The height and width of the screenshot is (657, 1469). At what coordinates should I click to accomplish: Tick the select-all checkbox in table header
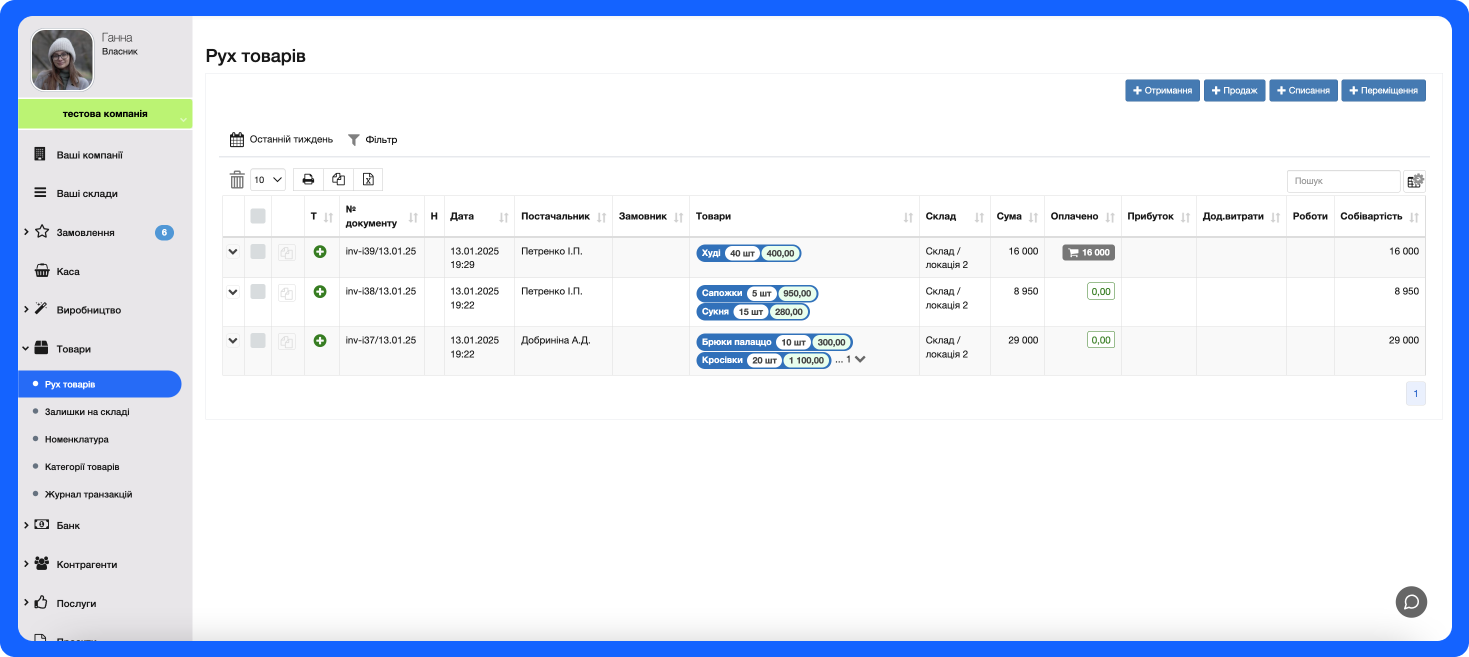pyautogui.click(x=258, y=216)
